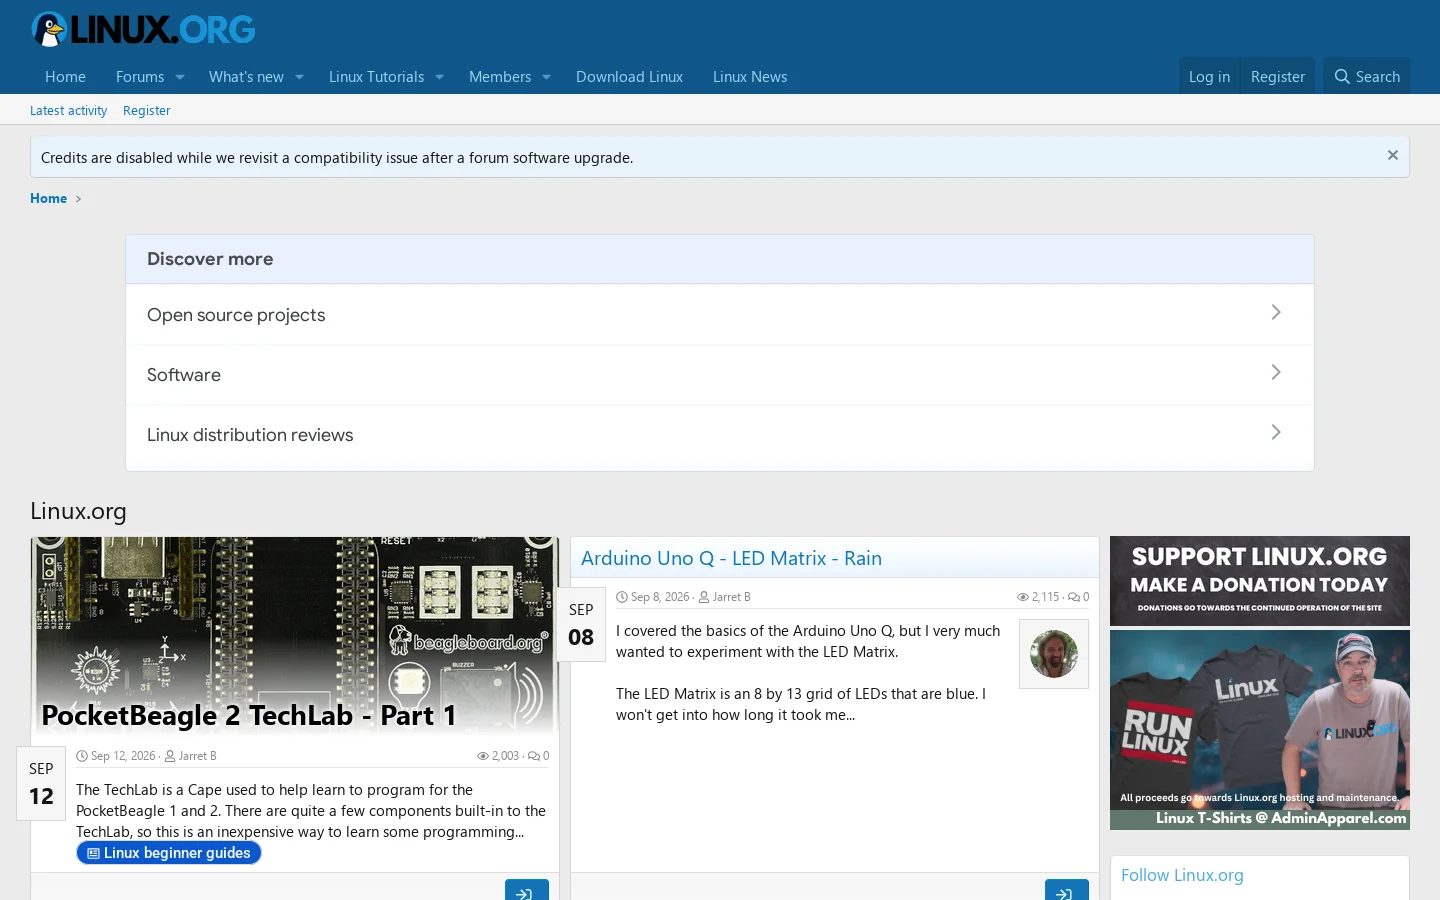
Task: Click the Log in button
Action: (1209, 77)
